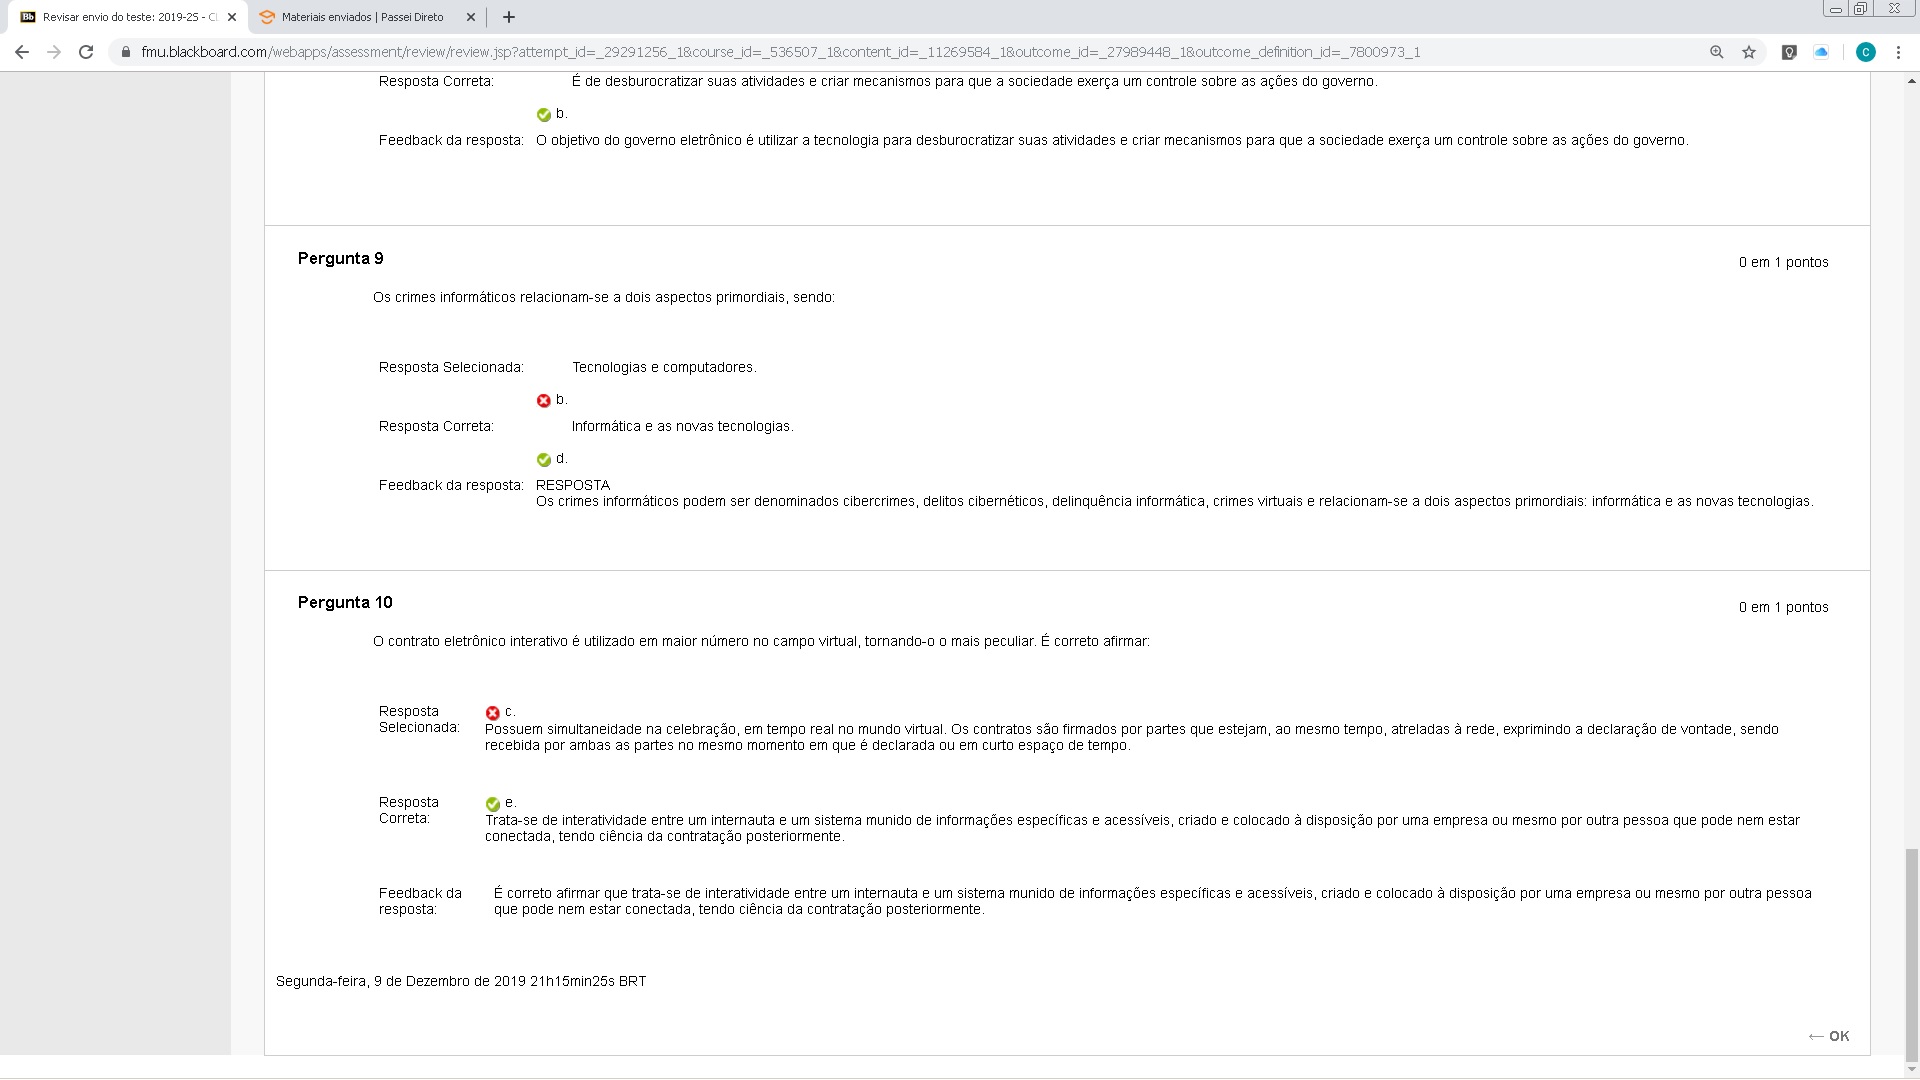The height and width of the screenshot is (1080, 1920).
Task: Switch to Materiais enviados Passei Direto tab
Action: [362, 17]
